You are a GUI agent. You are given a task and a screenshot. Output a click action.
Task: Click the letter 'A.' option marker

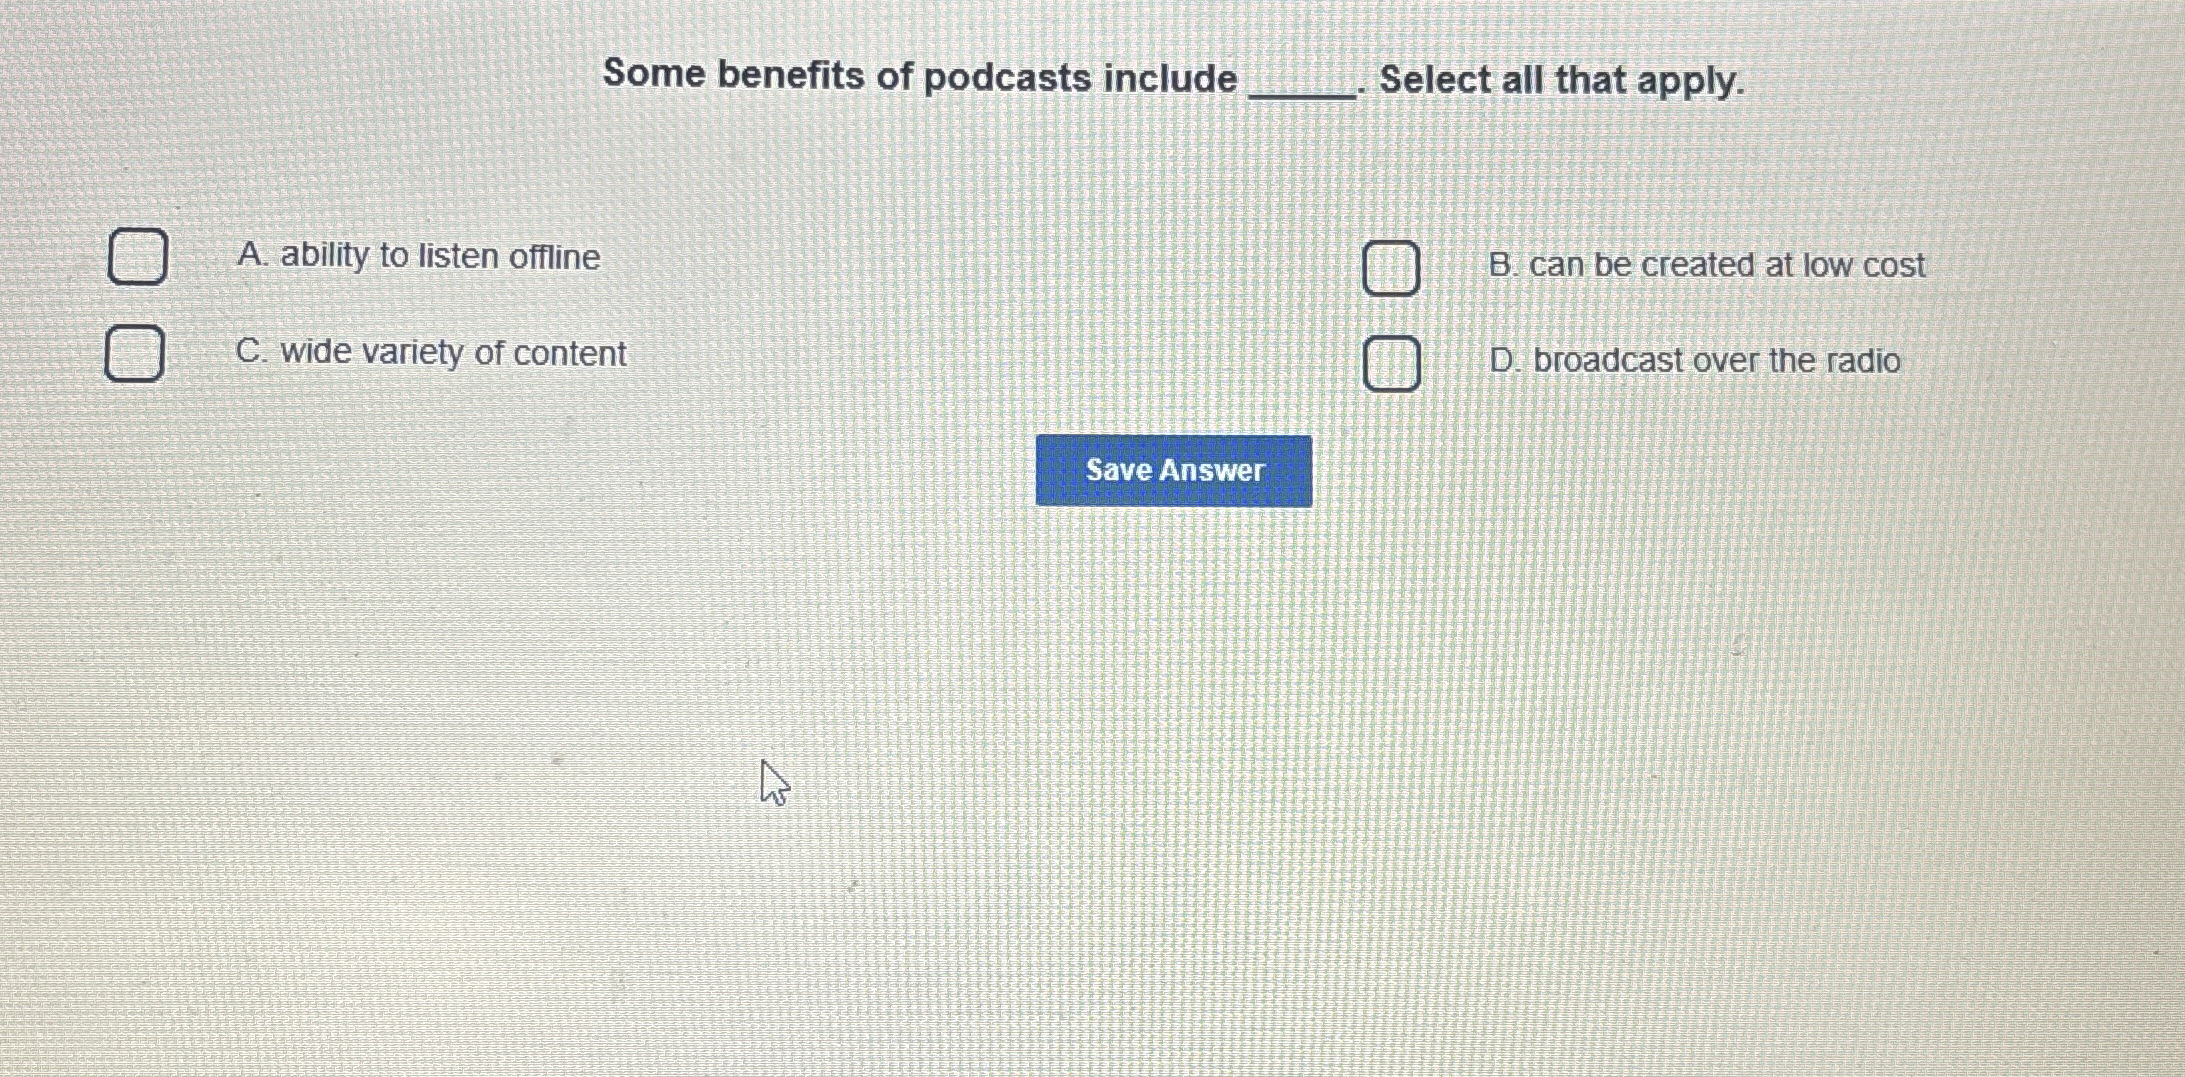(x=252, y=255)
